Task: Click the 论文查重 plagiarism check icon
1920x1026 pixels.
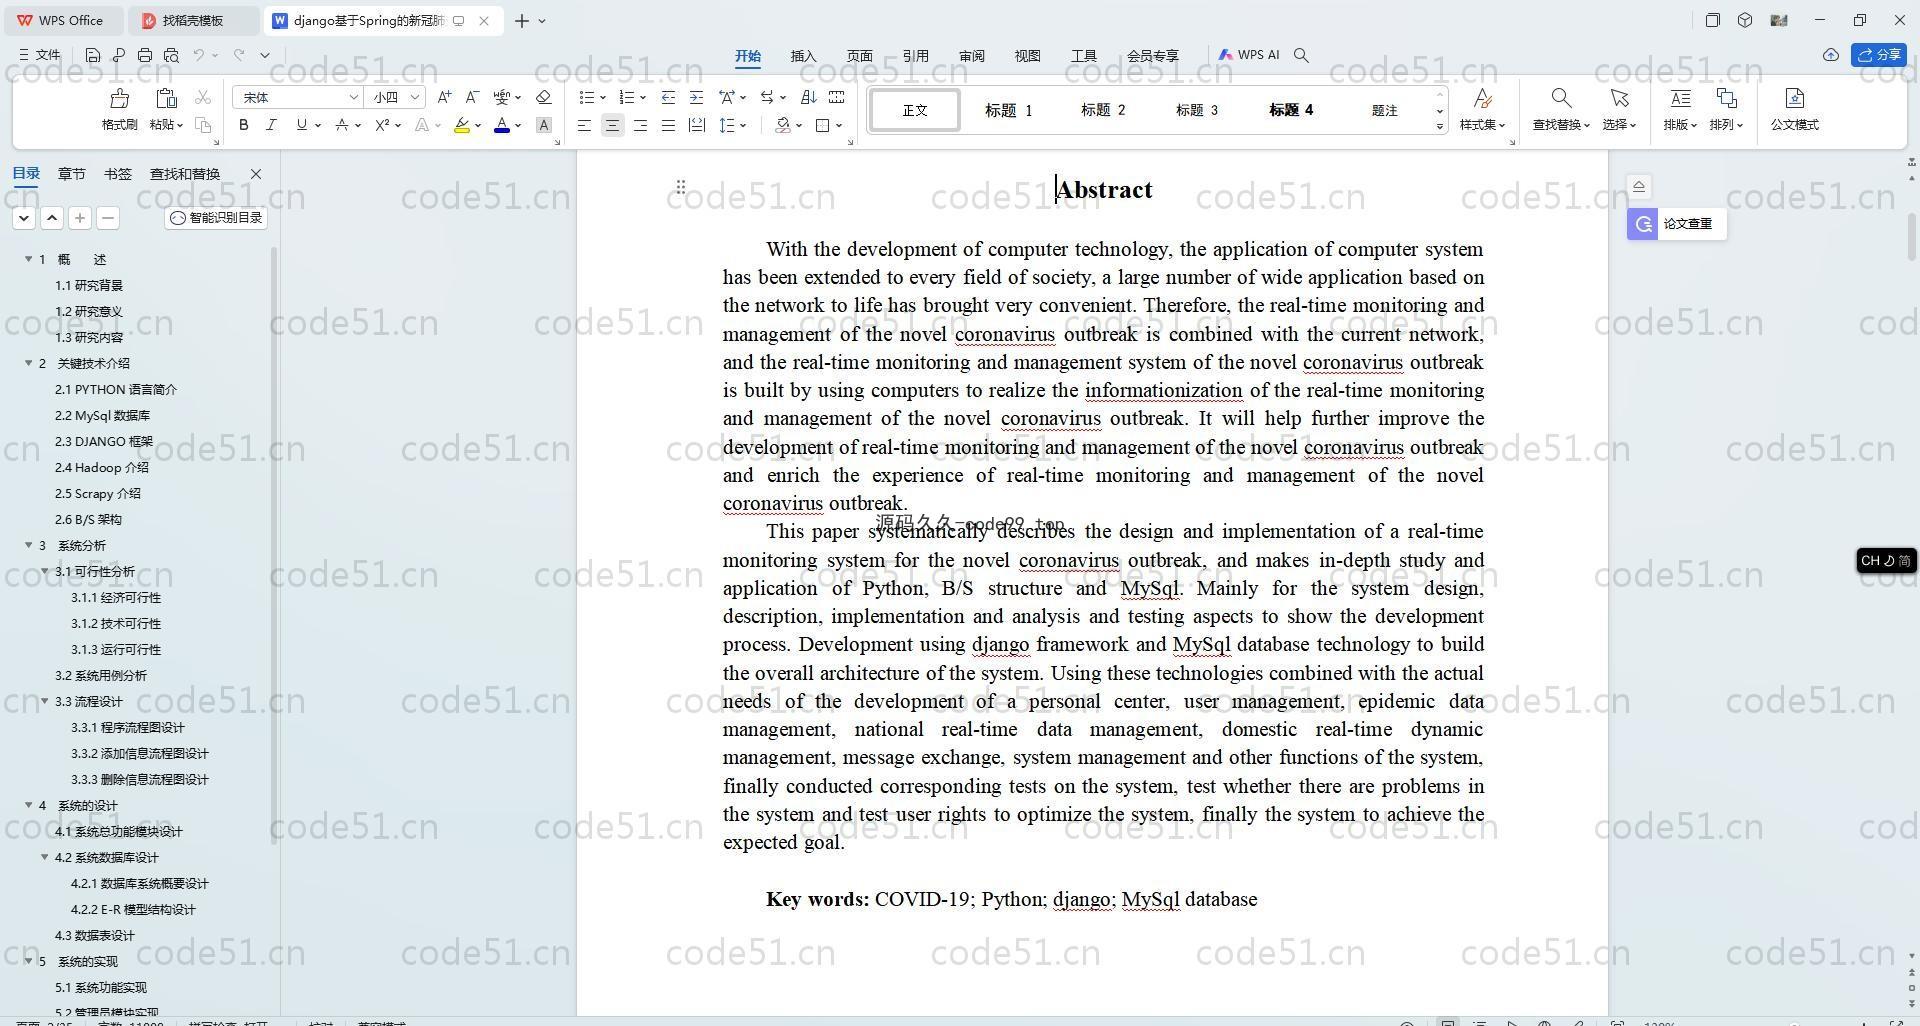Action: 1643,224
